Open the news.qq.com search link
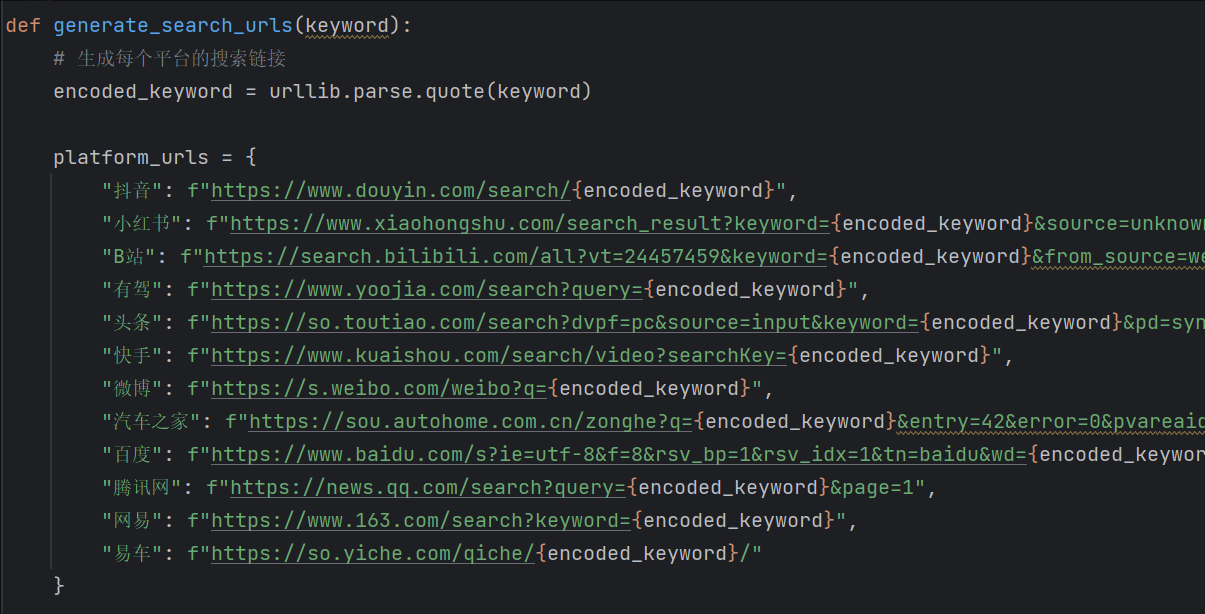Image resolution: width=1205 pixels, height=614 pixels. click(429, 488)
